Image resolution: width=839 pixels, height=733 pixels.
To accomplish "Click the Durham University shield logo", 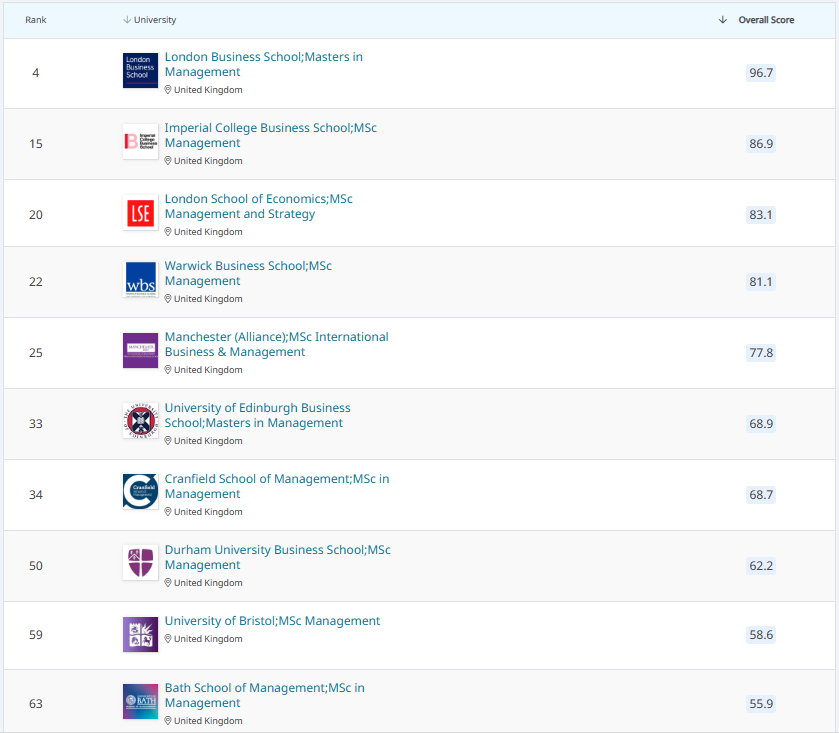I will pos(140,563).
